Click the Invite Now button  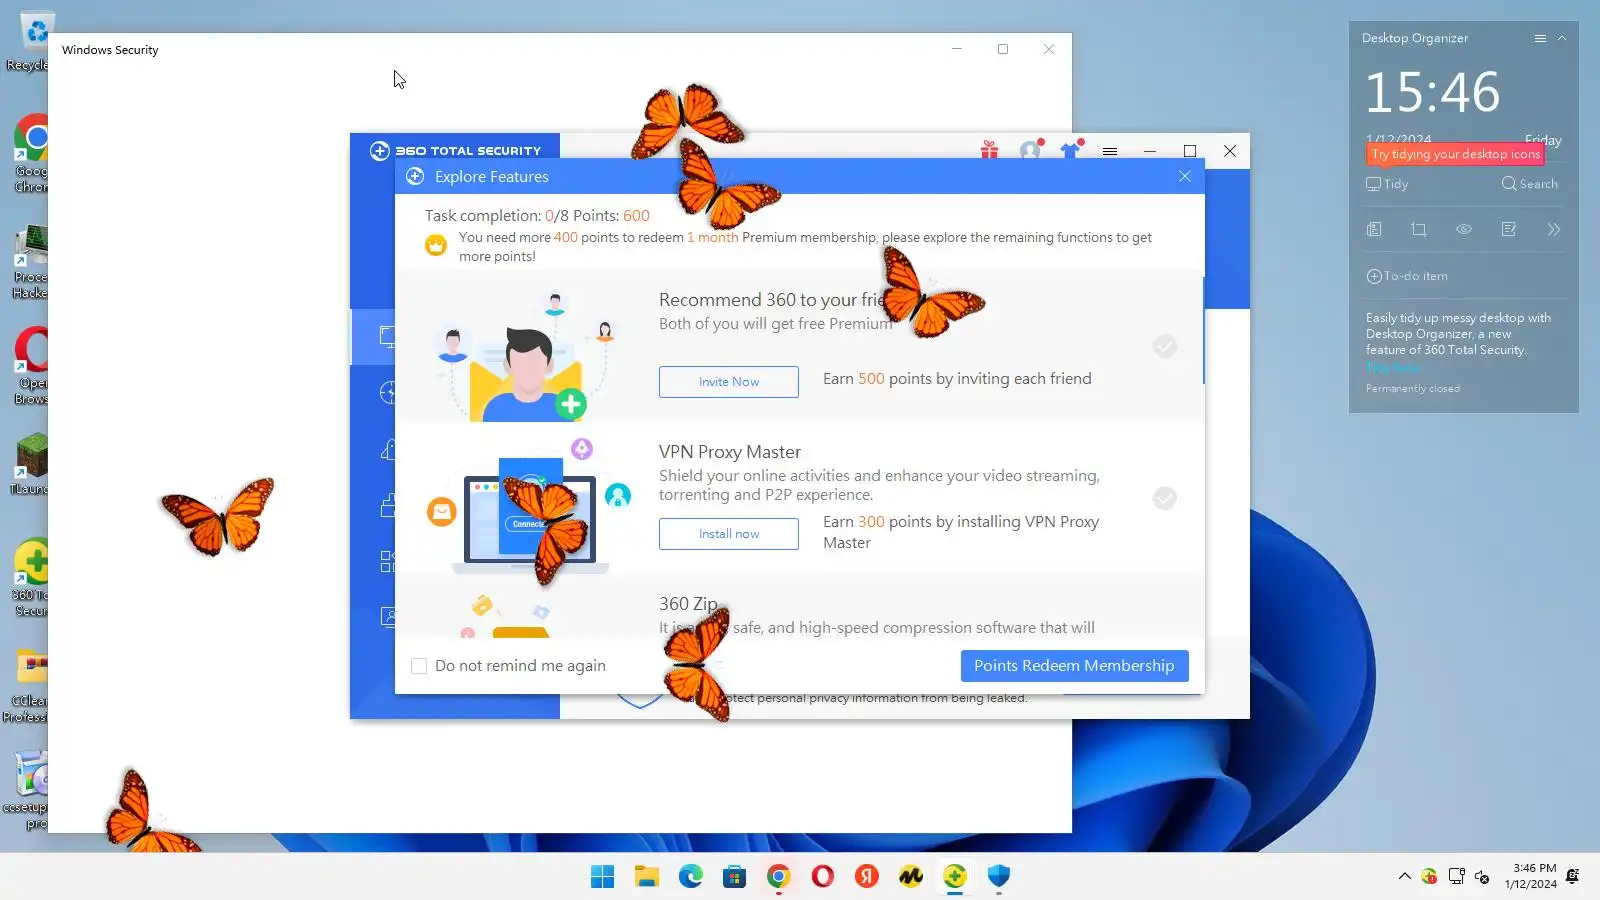[729, 382]
